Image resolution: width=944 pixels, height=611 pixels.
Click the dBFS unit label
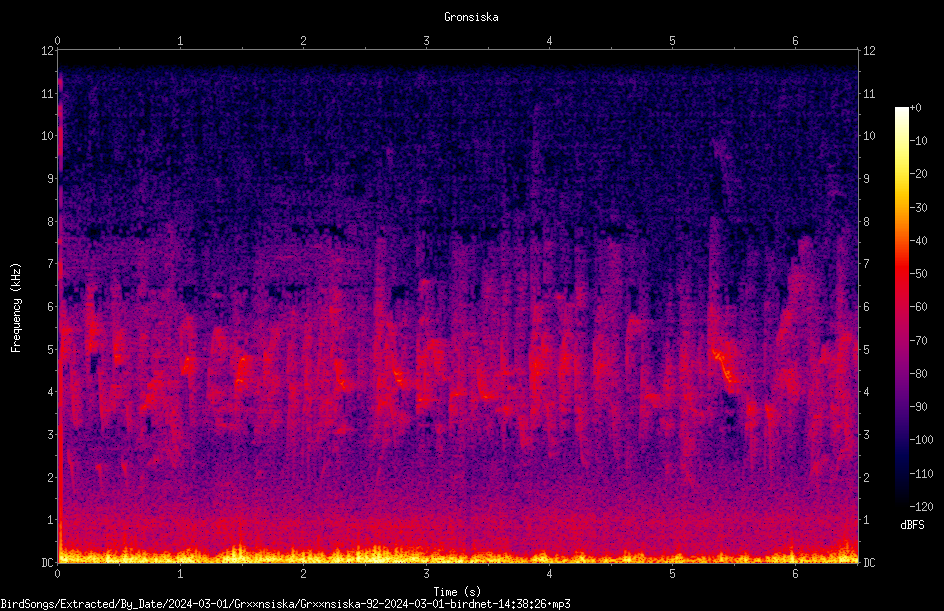pos(912,525)
